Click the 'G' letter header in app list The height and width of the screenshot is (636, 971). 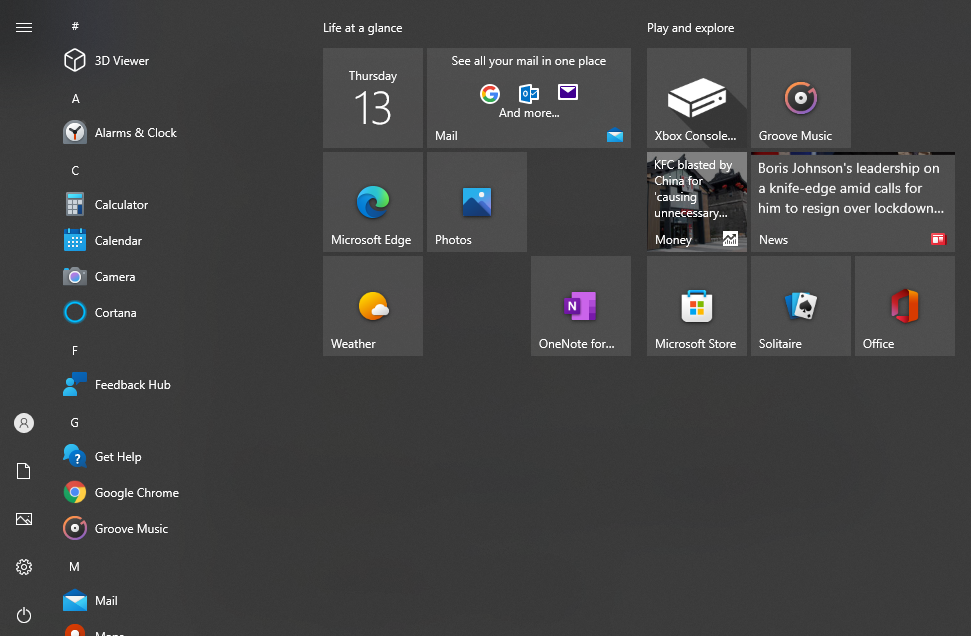click(x=74, y=422)
